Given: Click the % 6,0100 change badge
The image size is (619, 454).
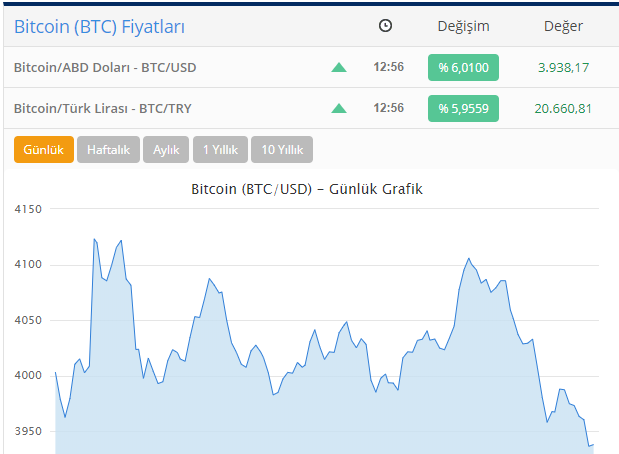Looking at the screenshot, I should tap(463, 68).
